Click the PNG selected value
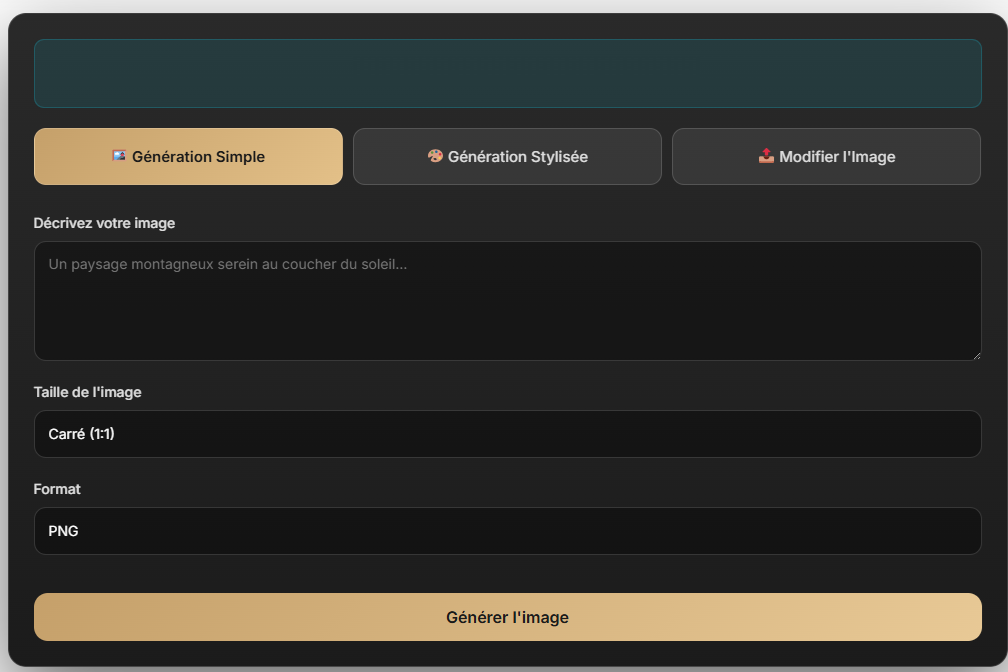 (x=63, y=531)
